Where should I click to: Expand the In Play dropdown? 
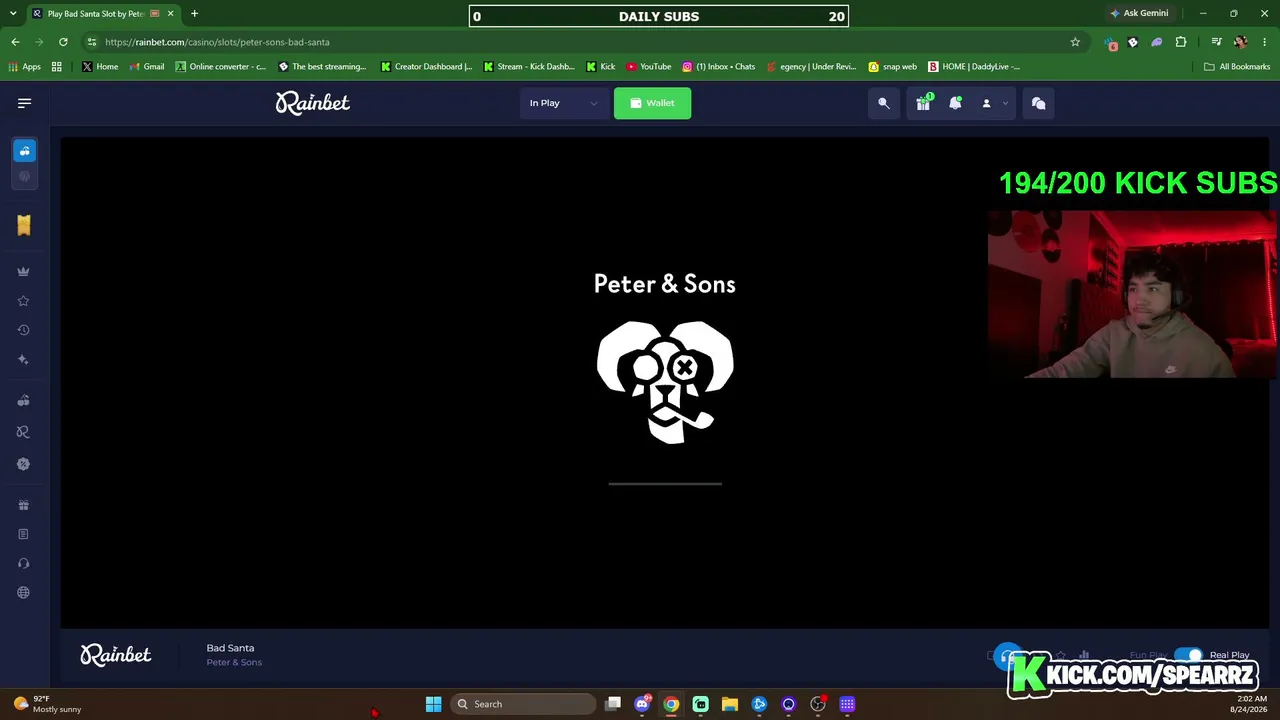pos(564,103)
